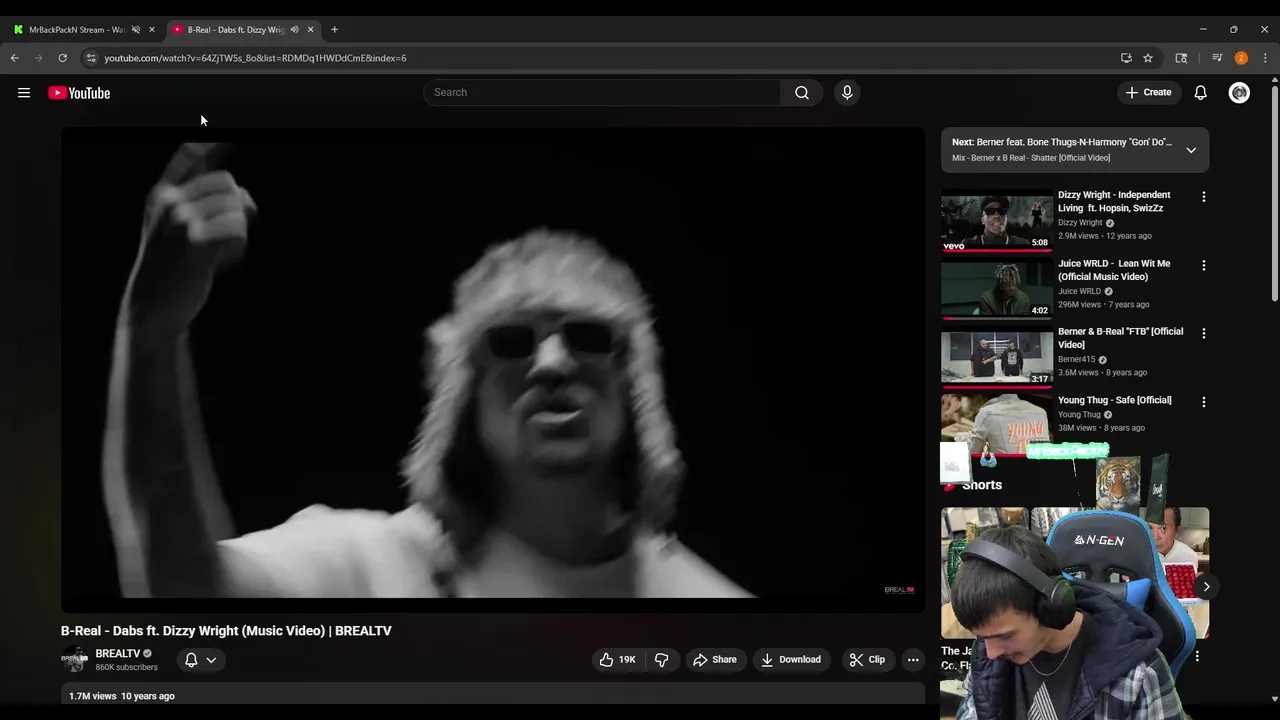
Task: Go back in browser history
Action: click(14, 58)
